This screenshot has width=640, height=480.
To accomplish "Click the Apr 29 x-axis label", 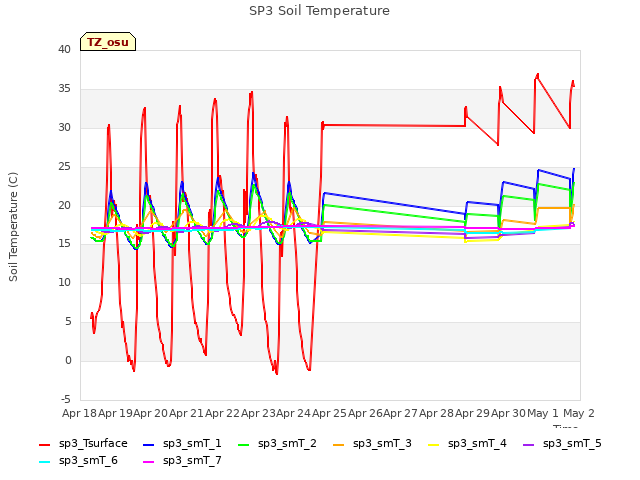I will click(472, 413).
